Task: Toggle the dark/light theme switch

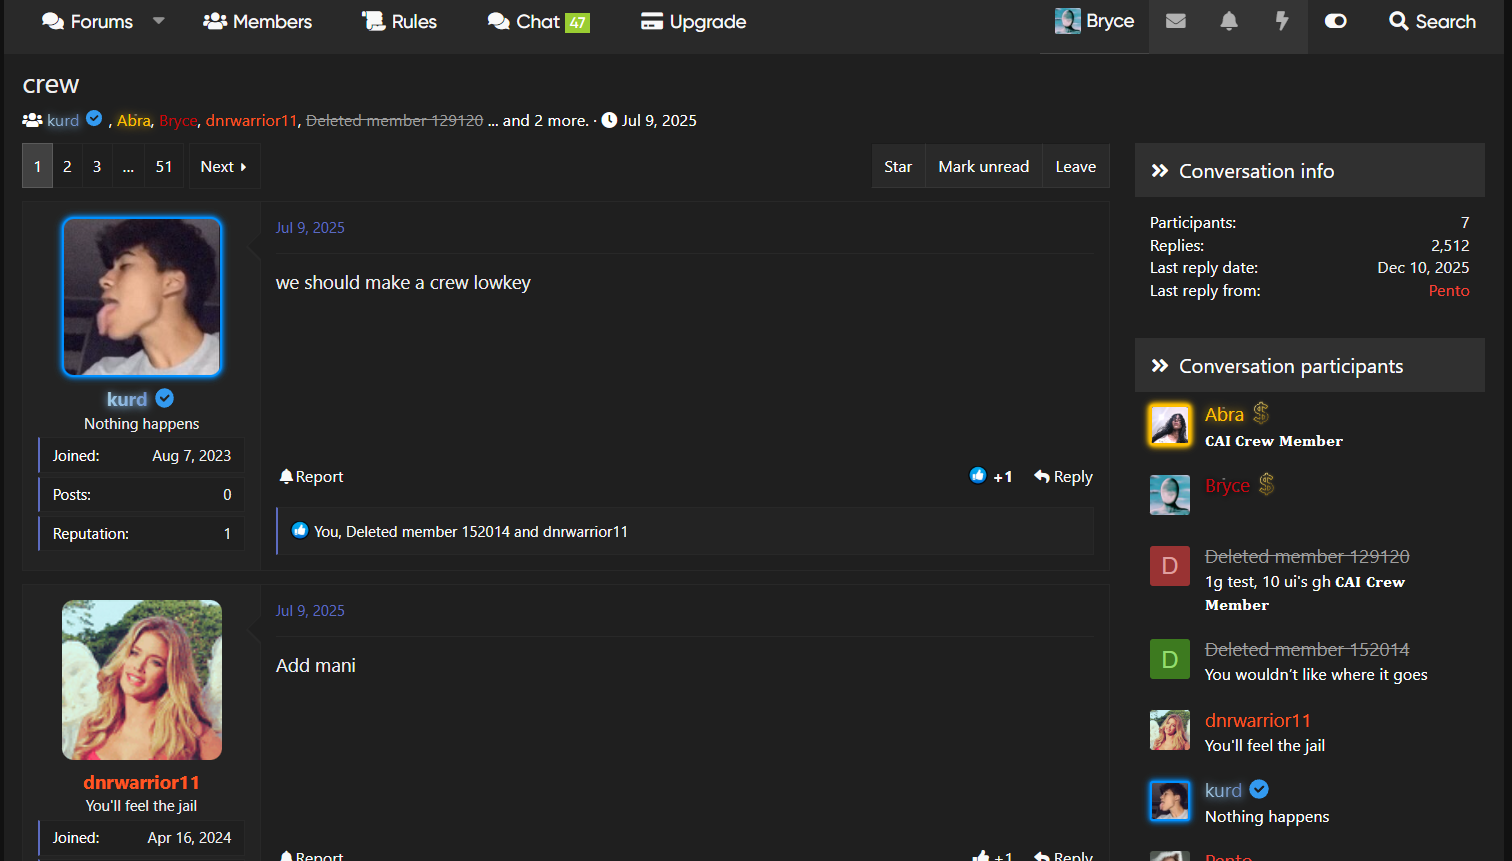Action: (x=1335, y=21)
